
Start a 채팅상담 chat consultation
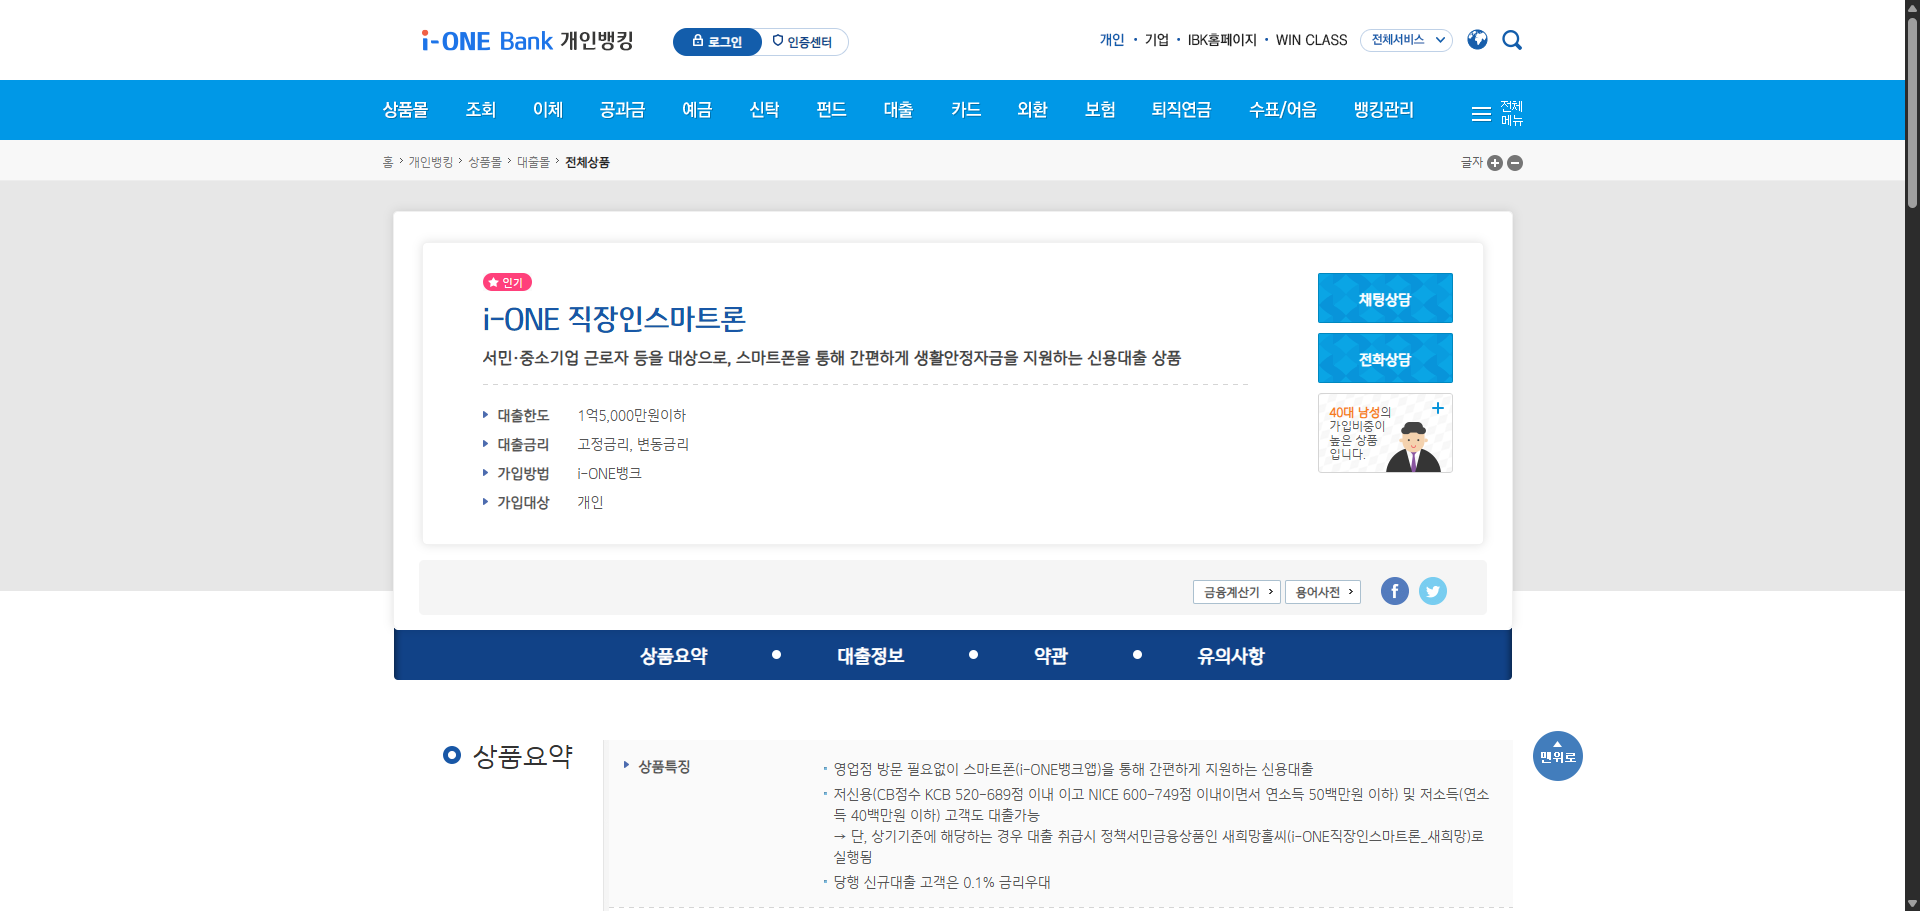(x=1385, y=298)
